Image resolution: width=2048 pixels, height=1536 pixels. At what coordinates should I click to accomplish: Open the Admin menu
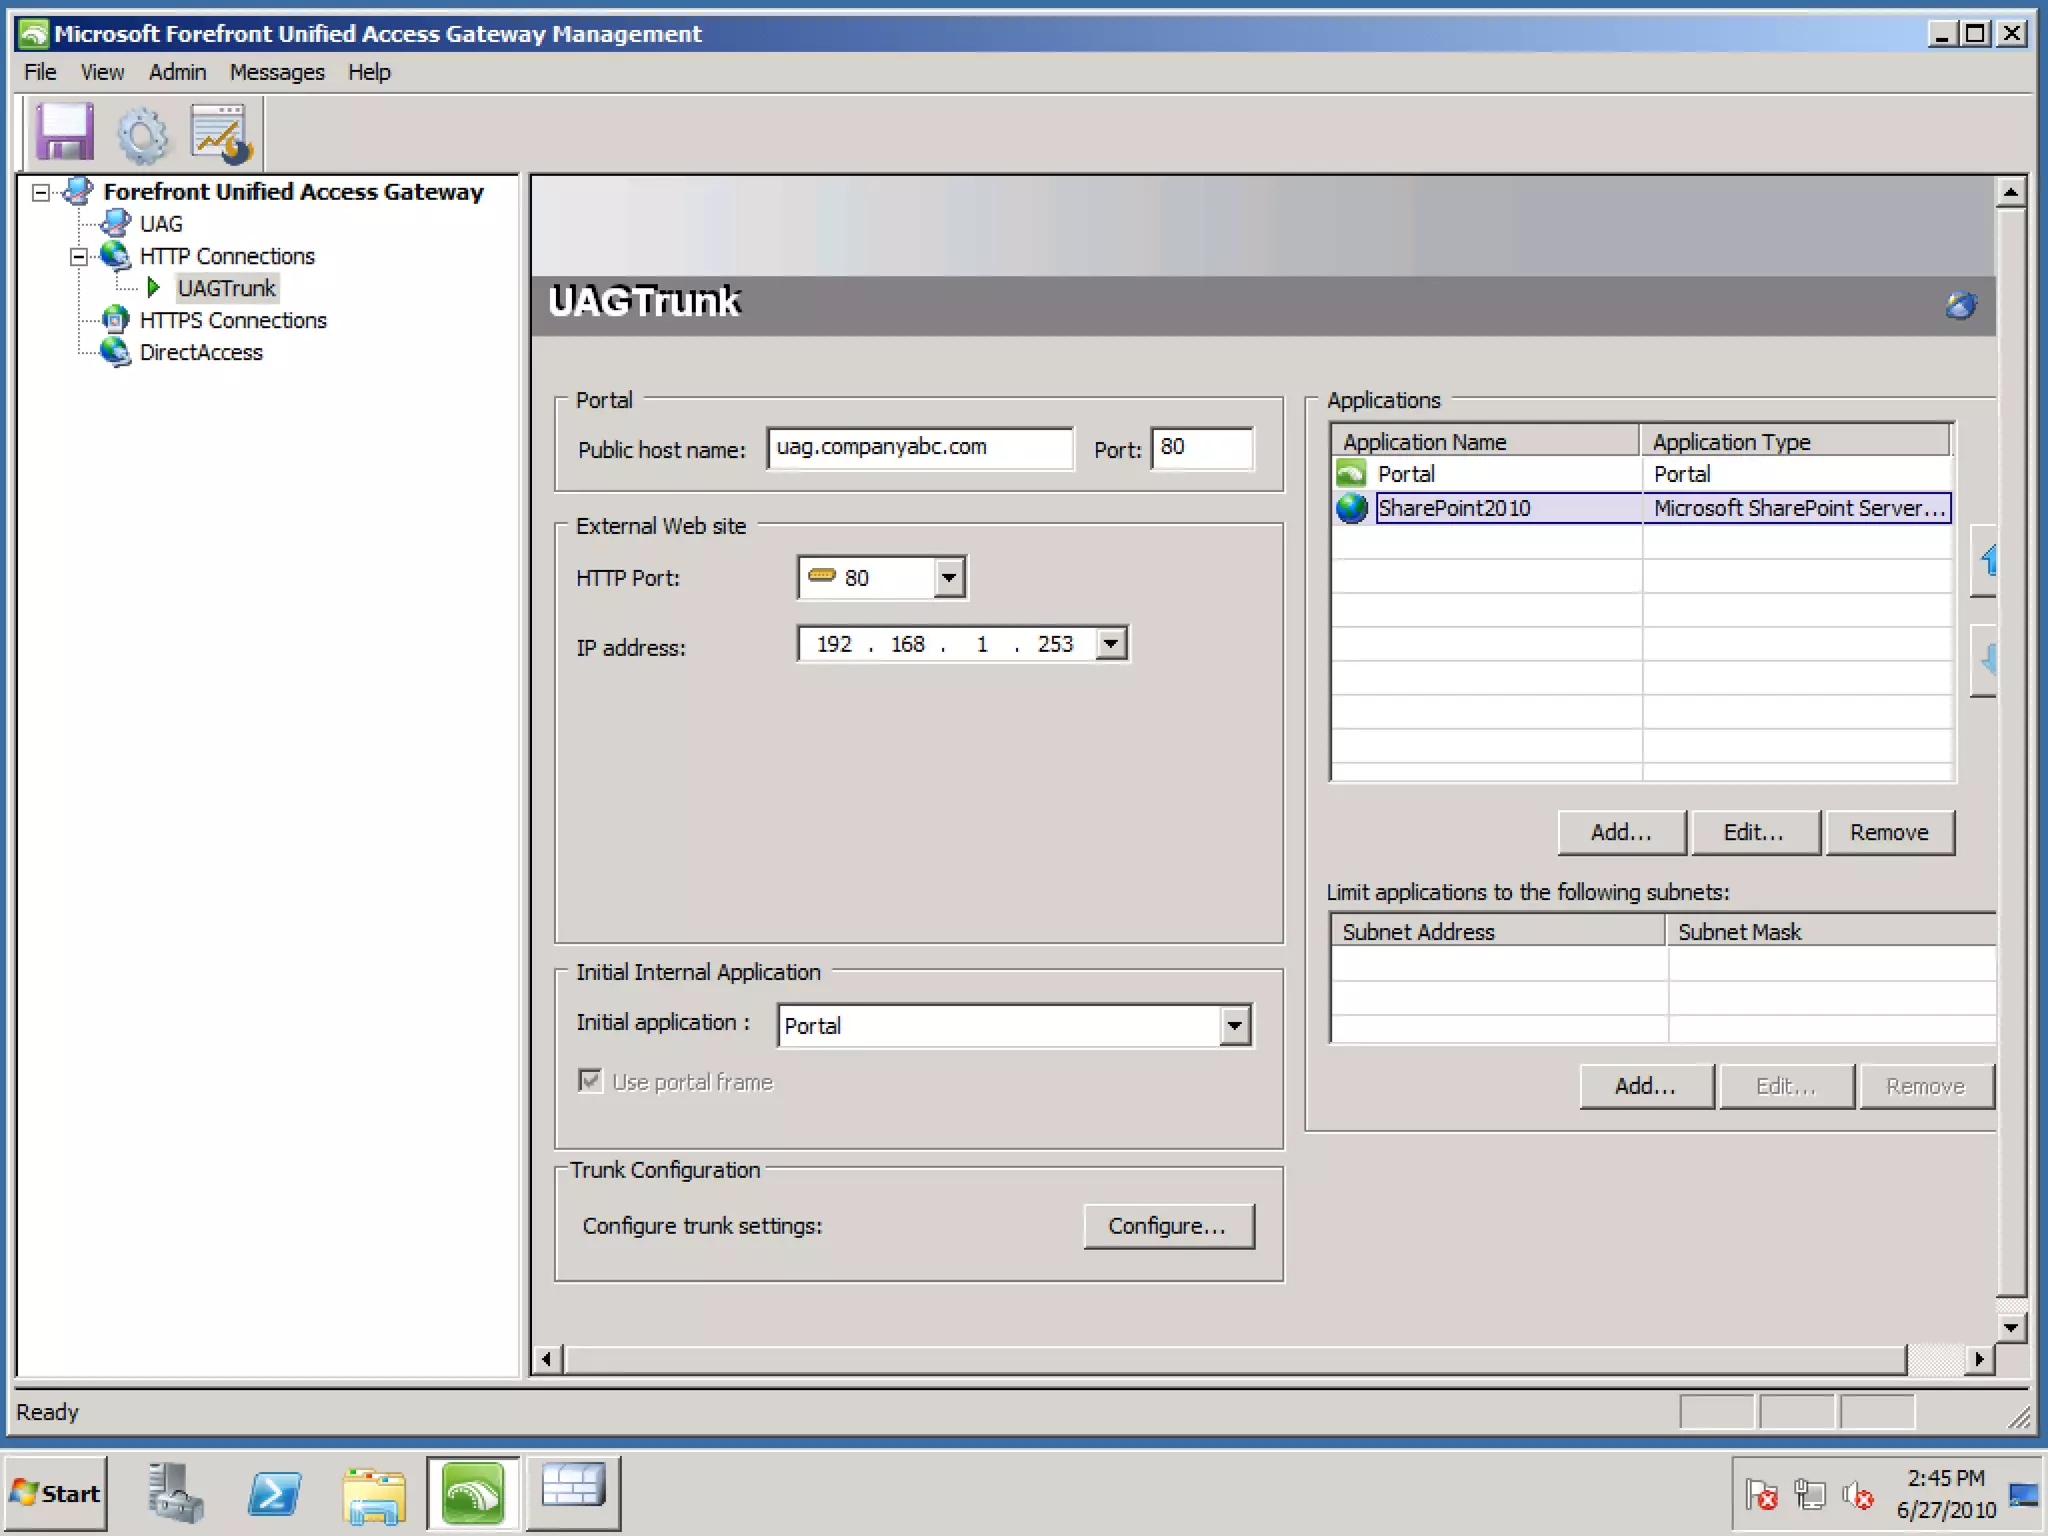[177, 72]
